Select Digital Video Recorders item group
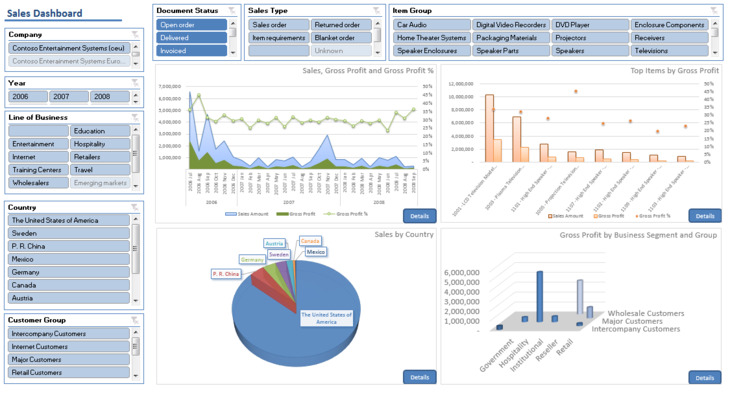This screenshot has width=730, height=393. tap(511, 25)
